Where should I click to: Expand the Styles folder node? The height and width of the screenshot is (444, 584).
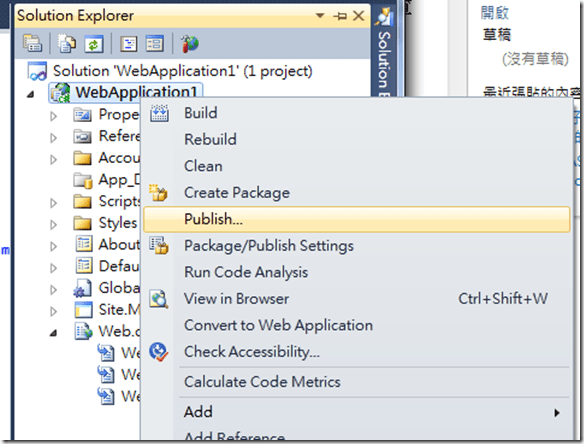pos(54,224)
